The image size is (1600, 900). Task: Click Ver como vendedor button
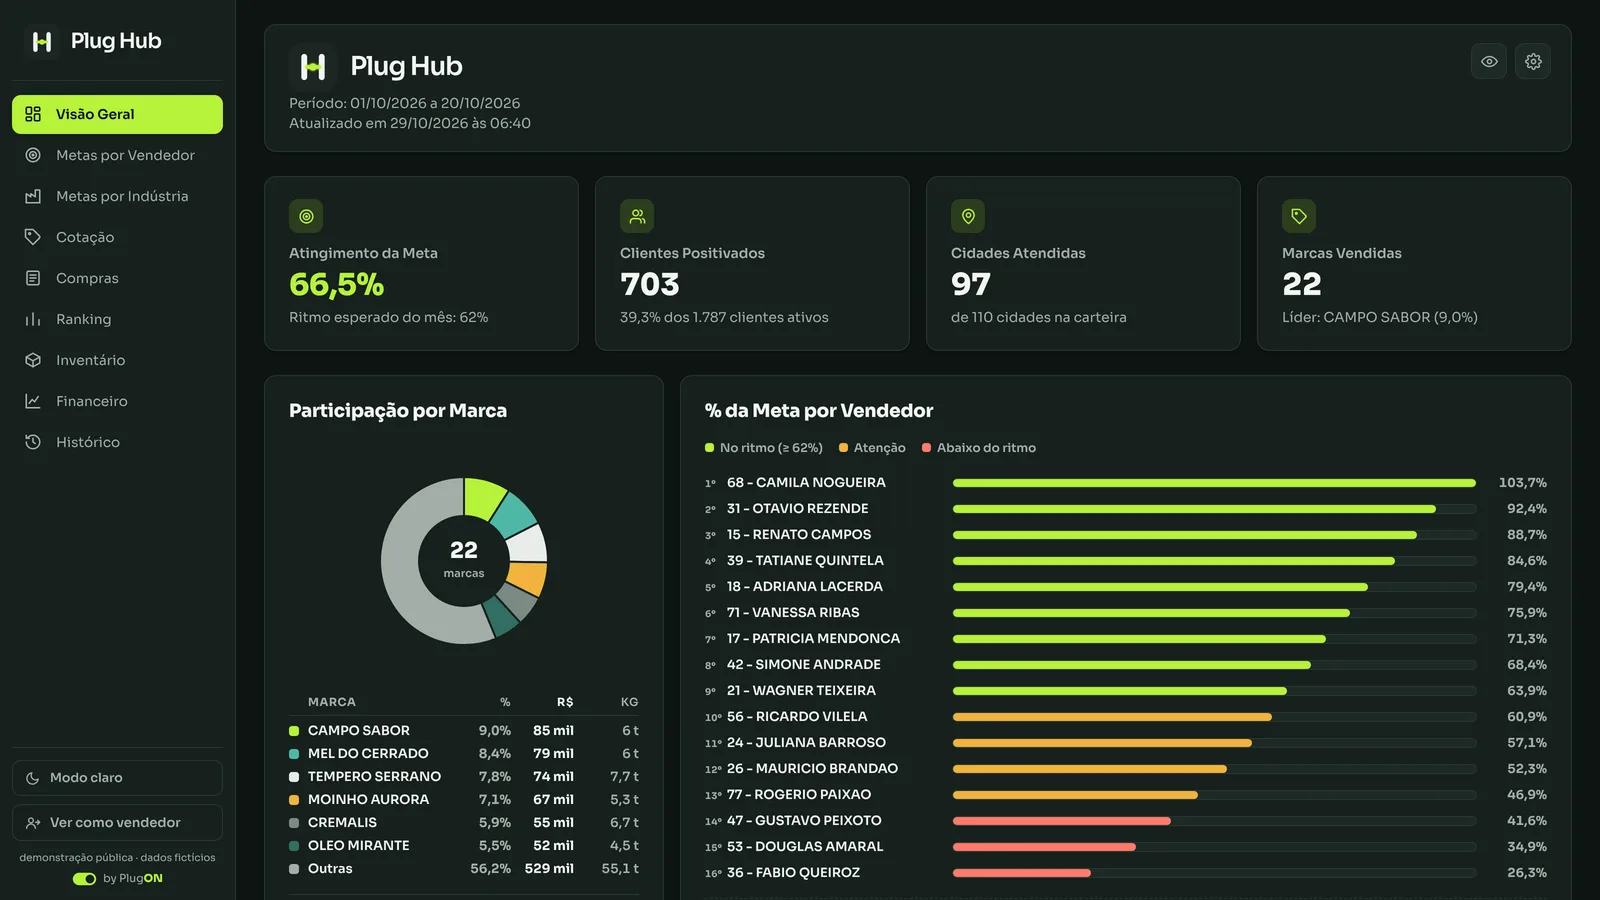point(117,823)
